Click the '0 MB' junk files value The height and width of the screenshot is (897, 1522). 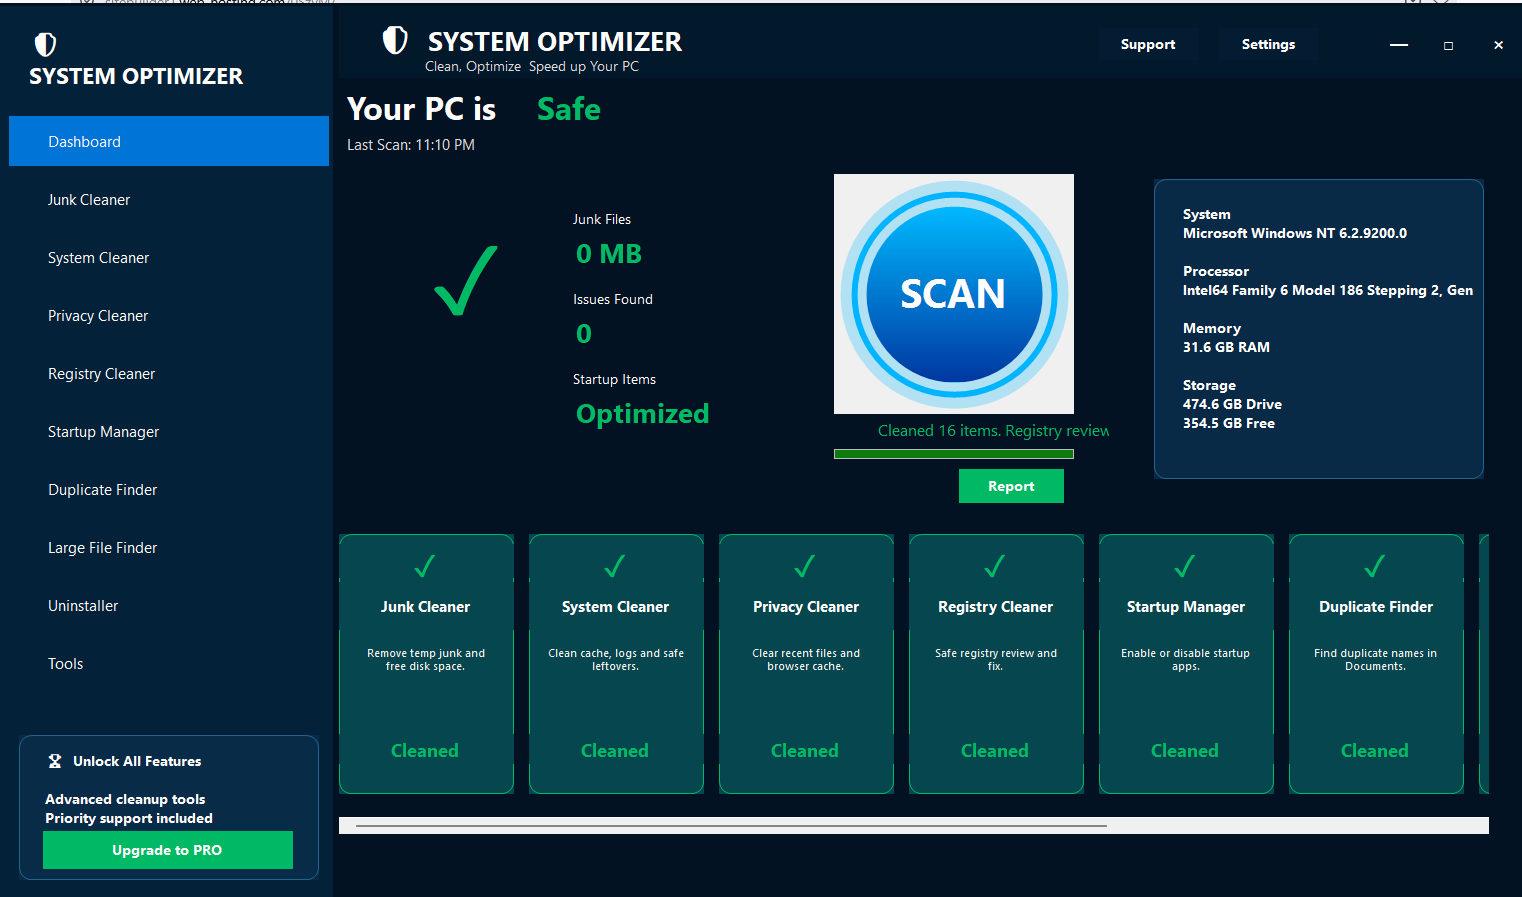609,254
